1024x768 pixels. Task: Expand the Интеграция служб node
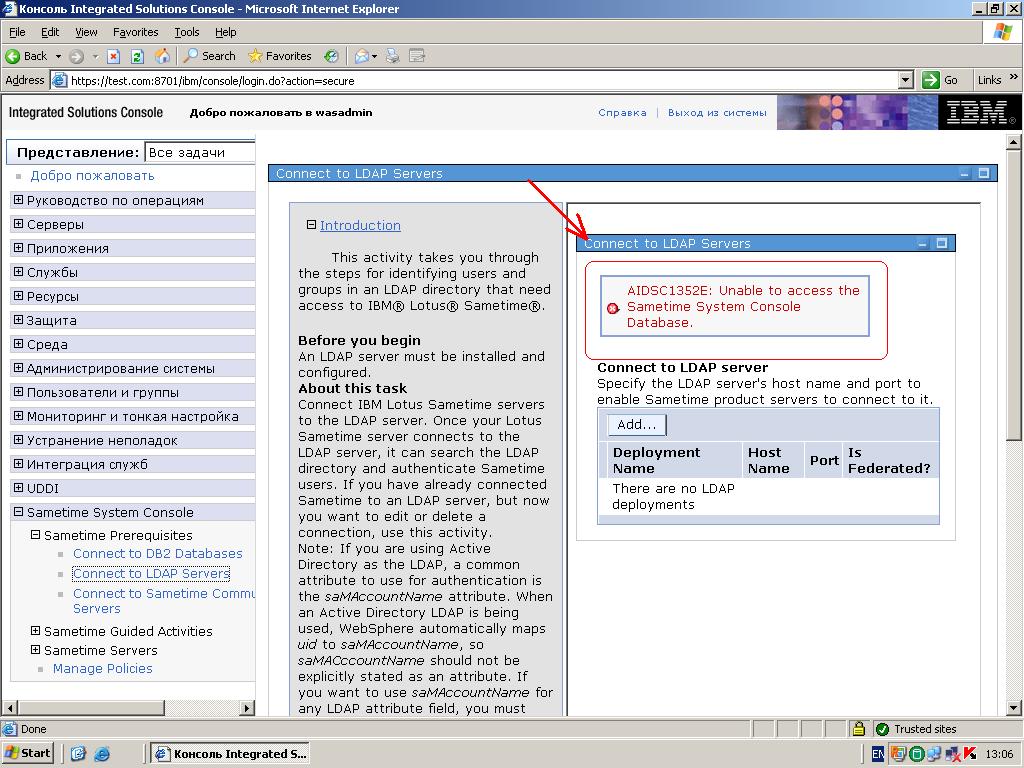click(x=19, y=464)
